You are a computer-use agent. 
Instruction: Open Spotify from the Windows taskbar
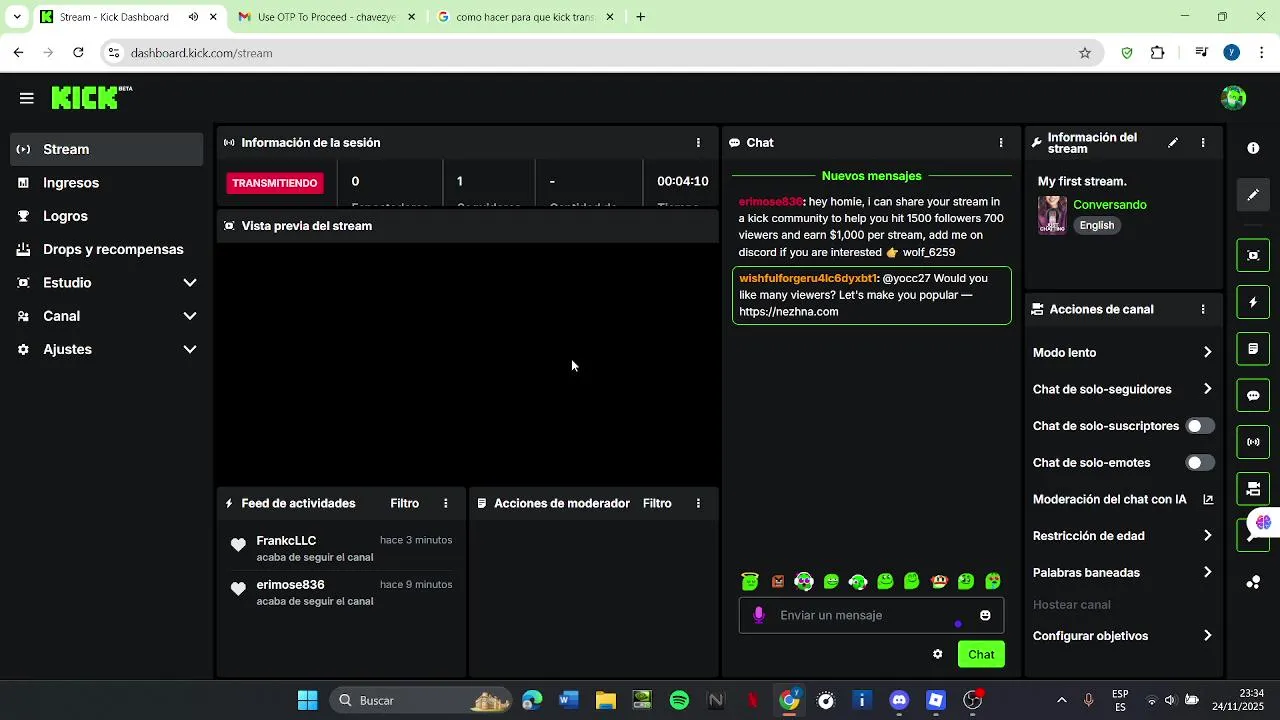point(679,701)
